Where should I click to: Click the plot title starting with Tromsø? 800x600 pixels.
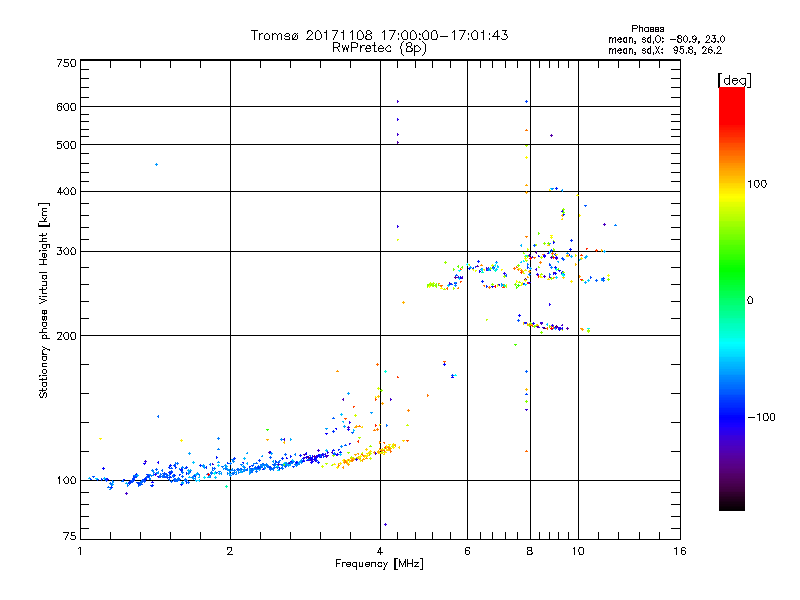[379, 35]
